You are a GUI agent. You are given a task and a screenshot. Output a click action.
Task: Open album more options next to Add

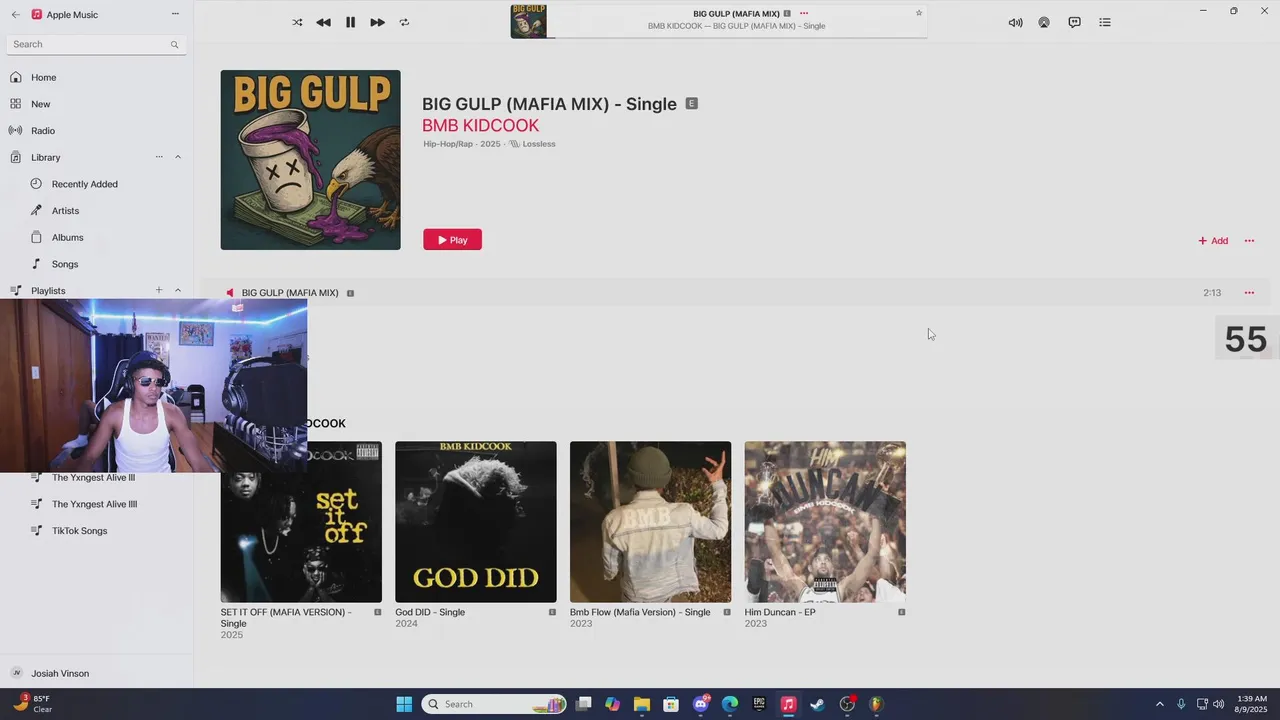[1249, 241]
